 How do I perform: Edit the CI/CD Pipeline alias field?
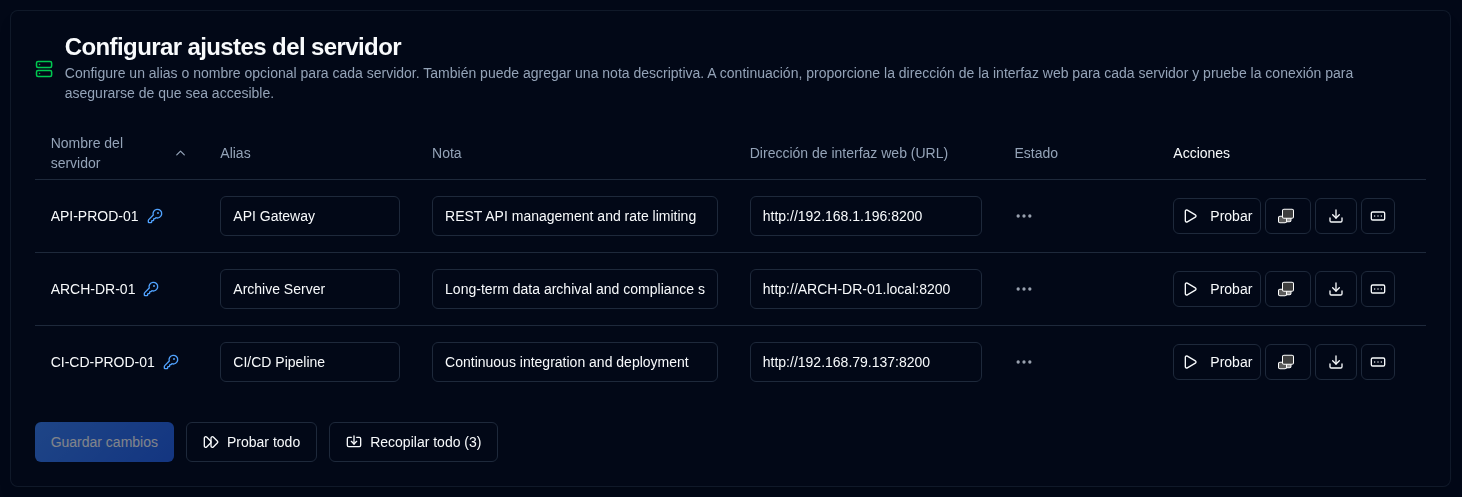[310, 362]
